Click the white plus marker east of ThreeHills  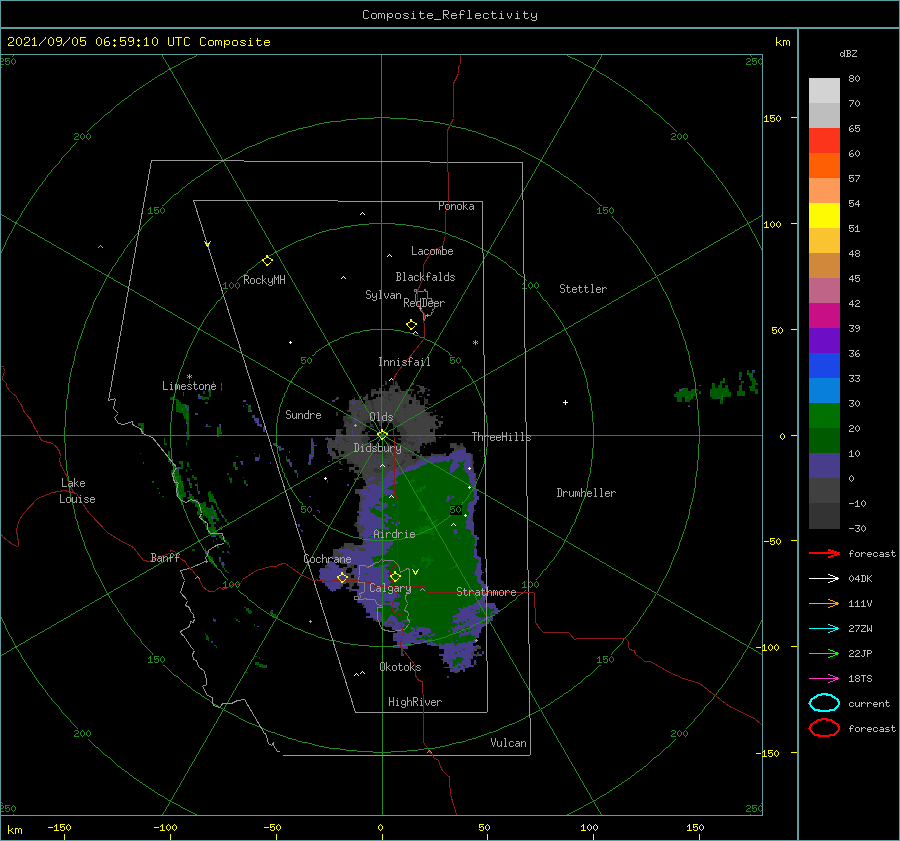click(x=565, y=402)
